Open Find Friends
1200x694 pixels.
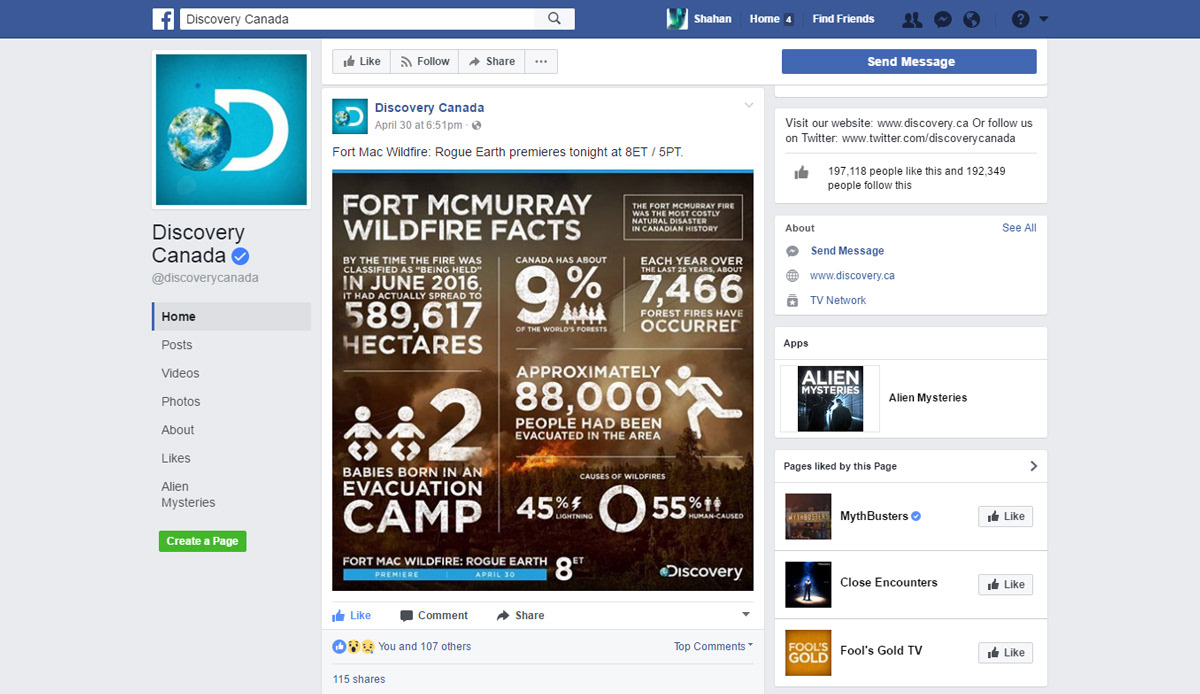(843, 19)
